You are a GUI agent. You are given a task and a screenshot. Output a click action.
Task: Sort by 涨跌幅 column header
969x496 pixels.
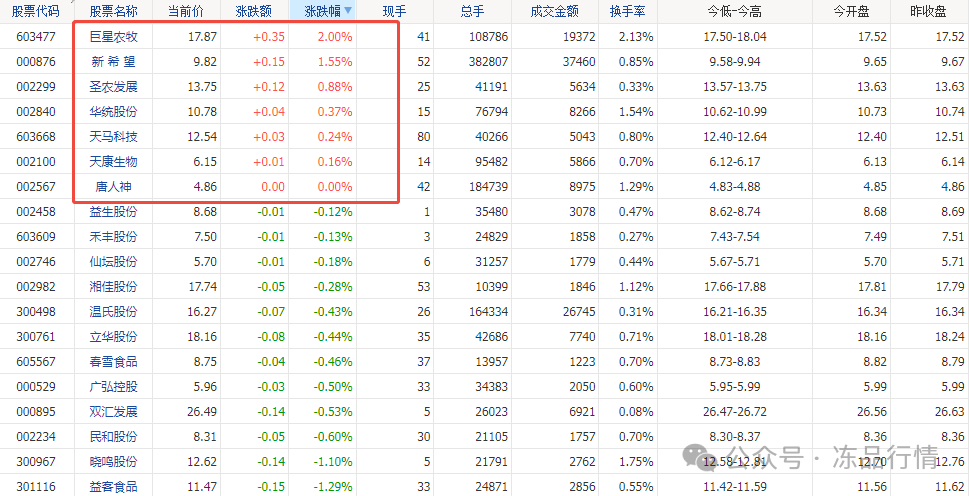324,11
